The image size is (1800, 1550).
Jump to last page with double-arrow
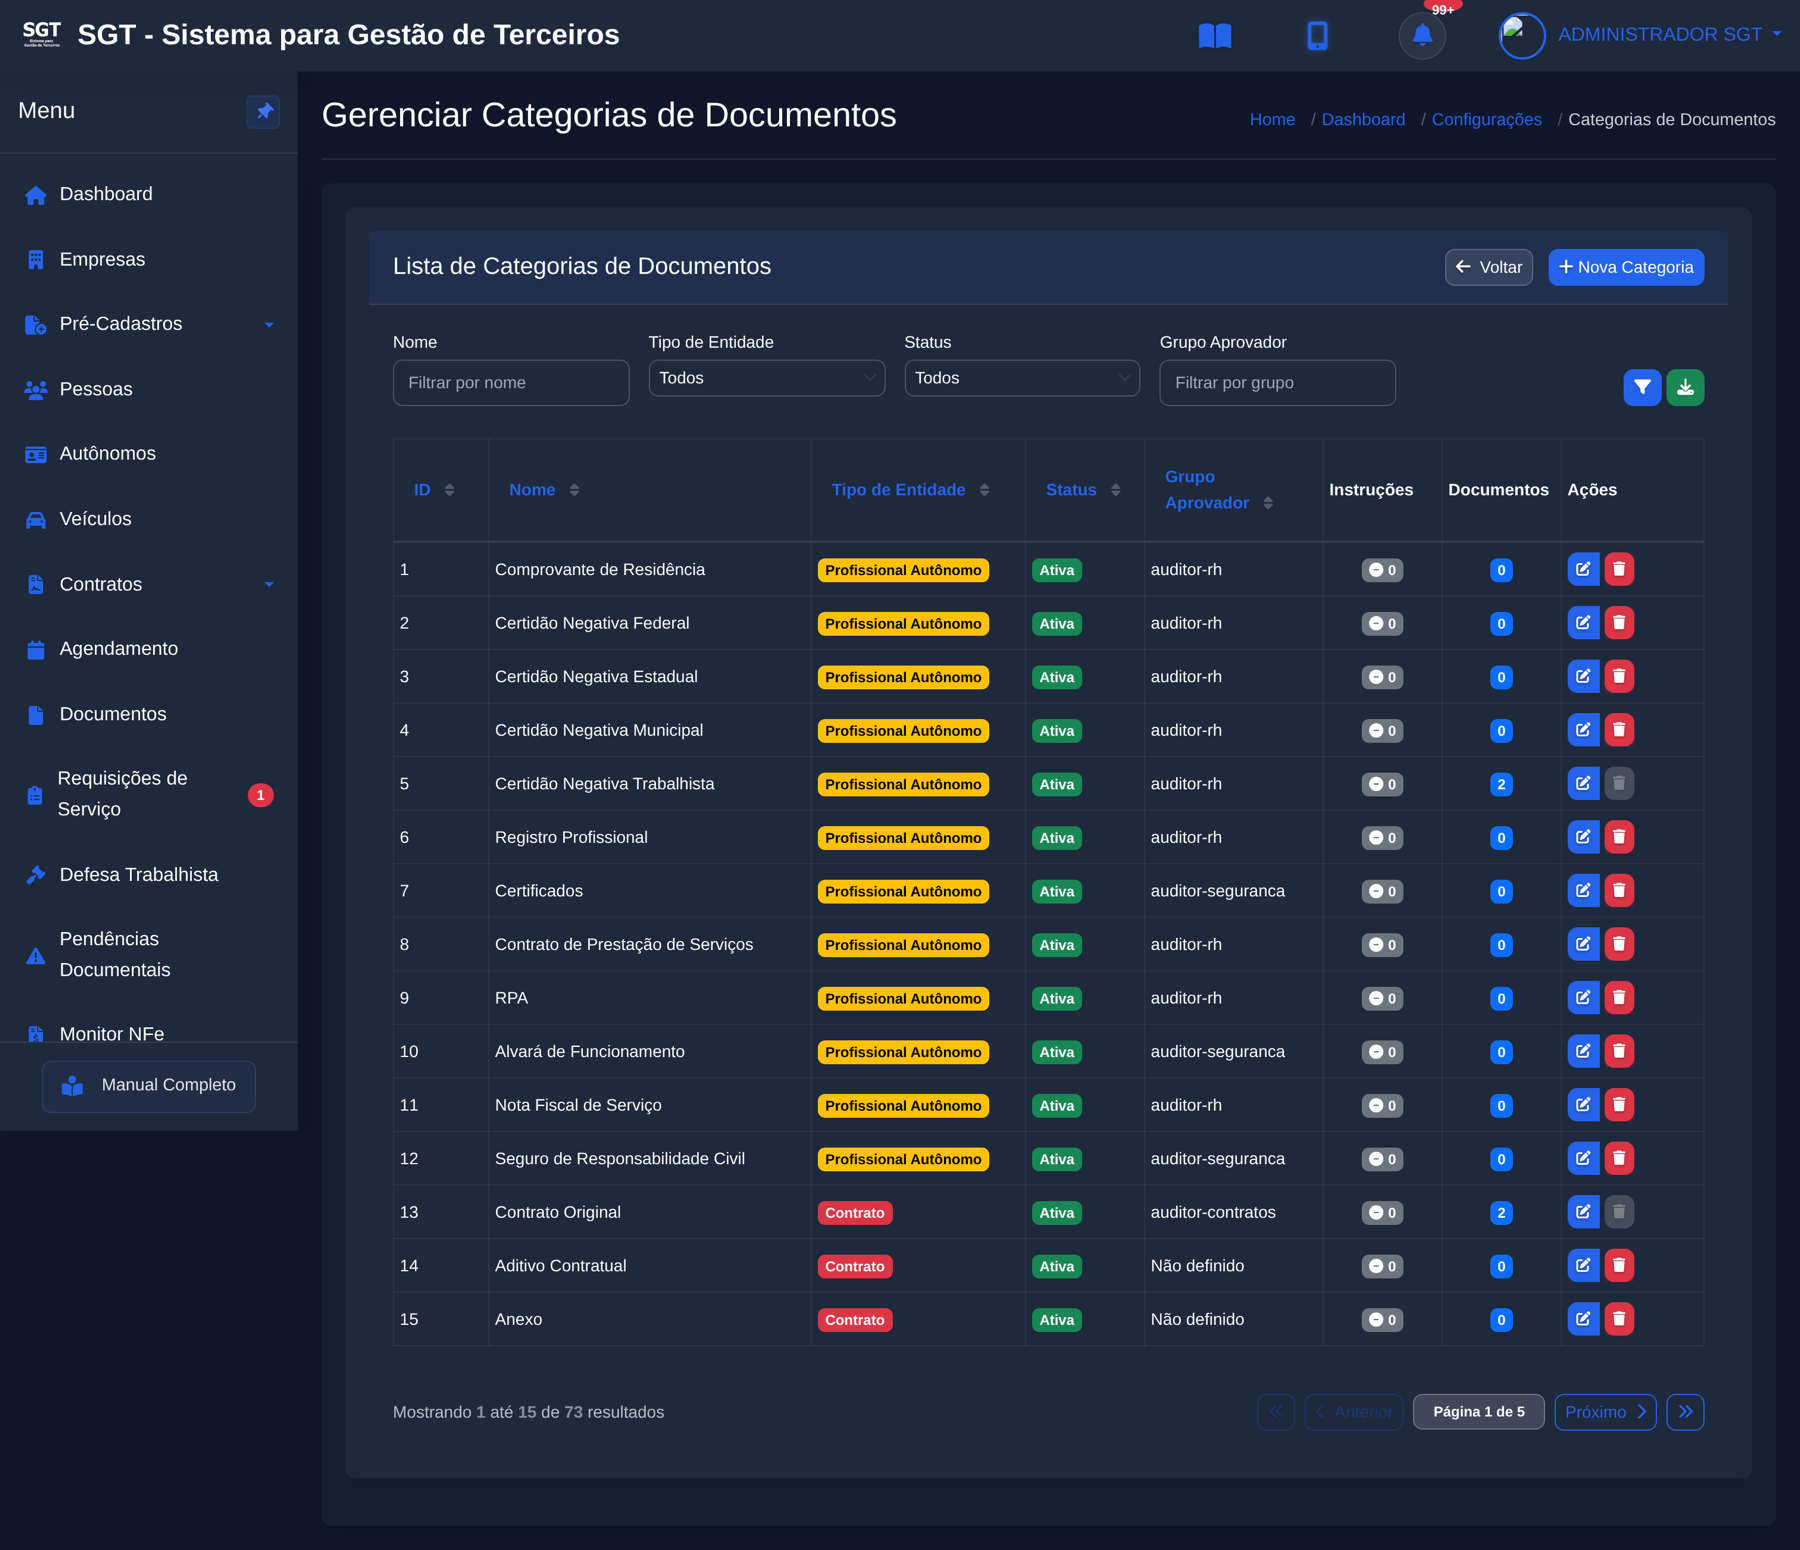1685,1412
